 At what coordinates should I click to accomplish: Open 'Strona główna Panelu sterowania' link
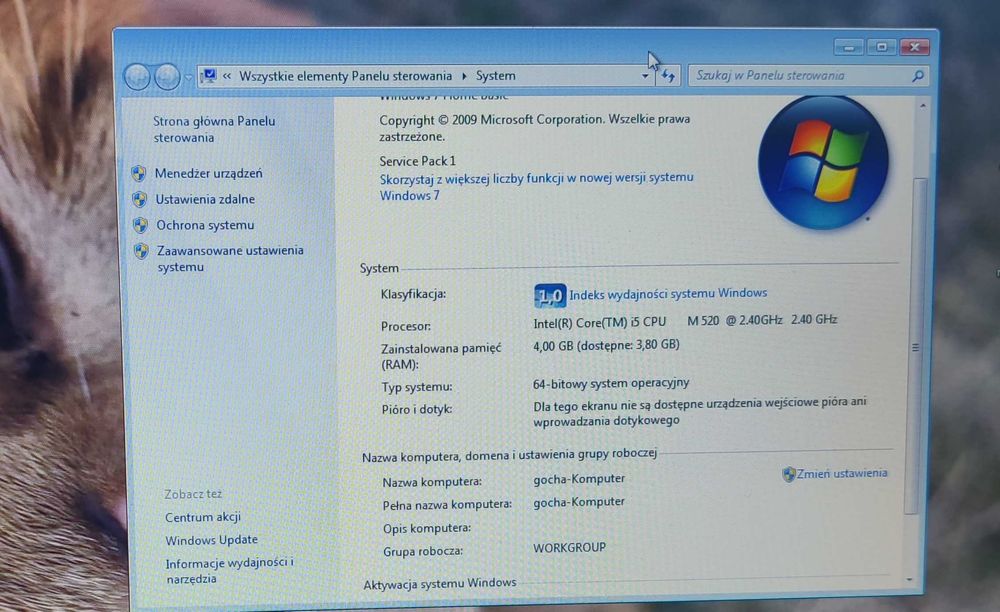(x=214, y=129)
